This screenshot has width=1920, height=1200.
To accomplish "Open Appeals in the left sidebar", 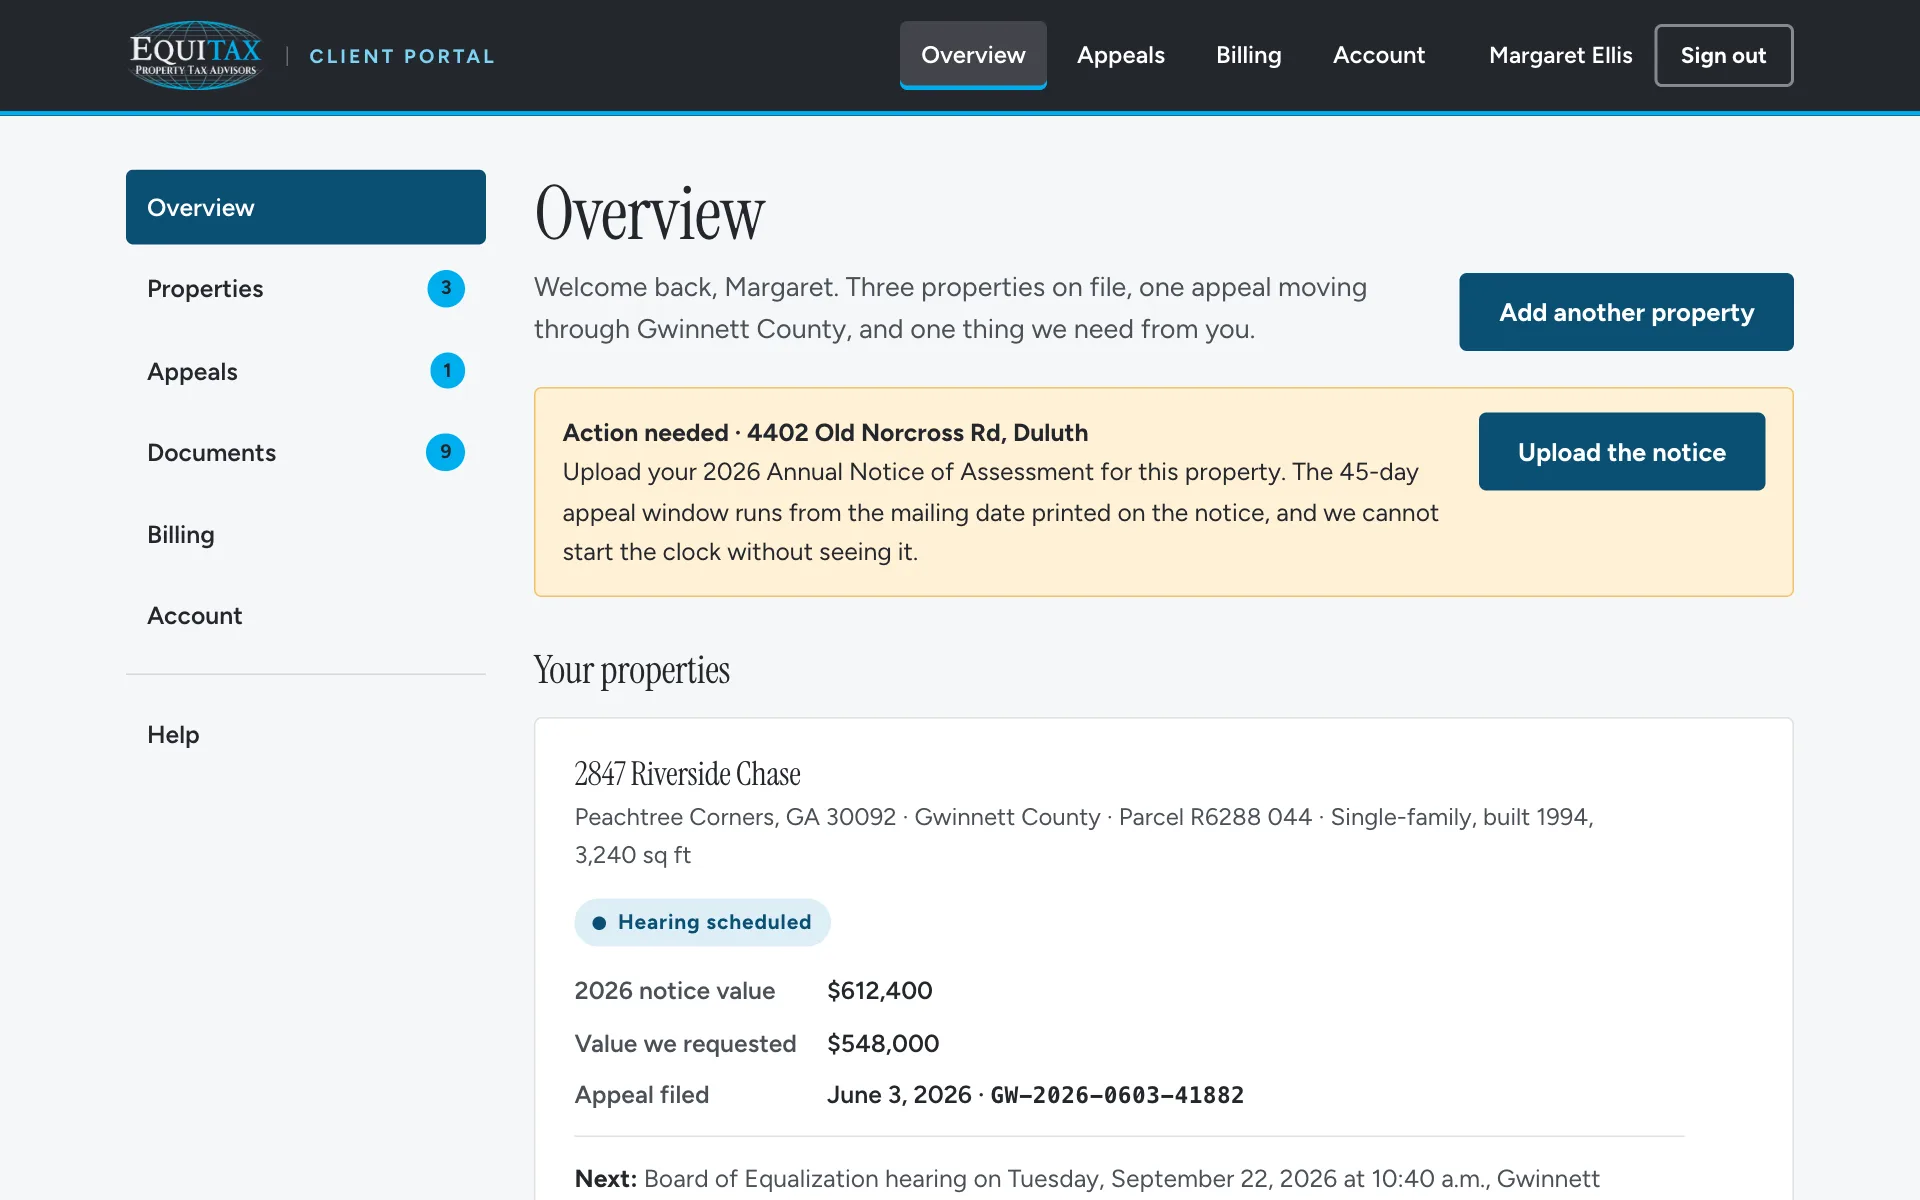I will [306, 371].
